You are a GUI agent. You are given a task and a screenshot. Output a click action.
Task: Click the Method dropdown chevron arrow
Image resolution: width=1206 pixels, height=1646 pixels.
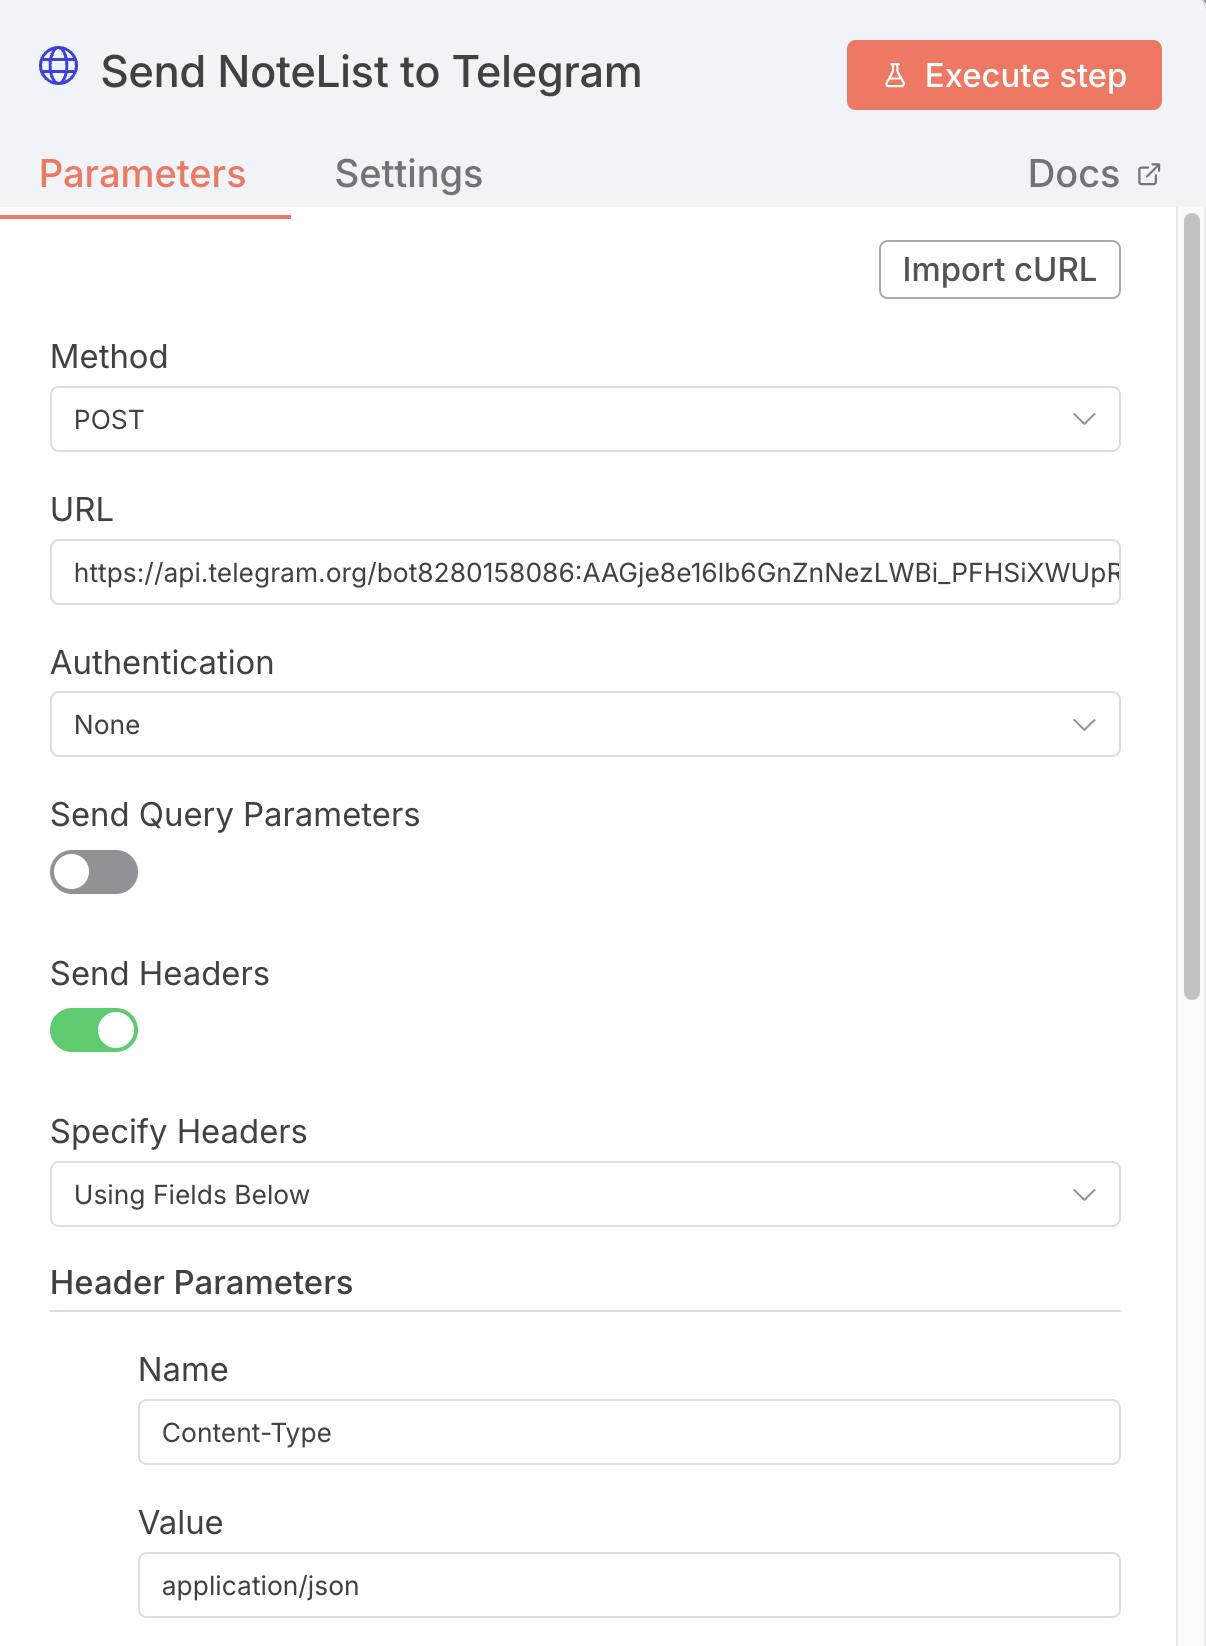click(1084, 419)
